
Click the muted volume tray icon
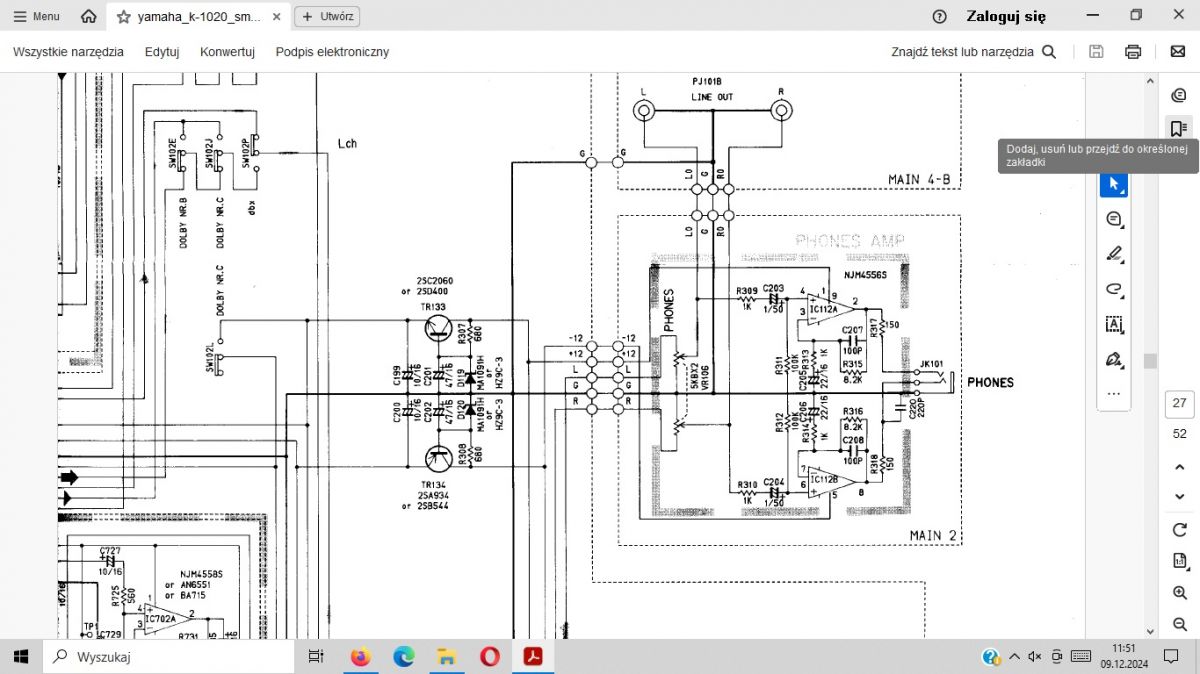pos(1035,657)
